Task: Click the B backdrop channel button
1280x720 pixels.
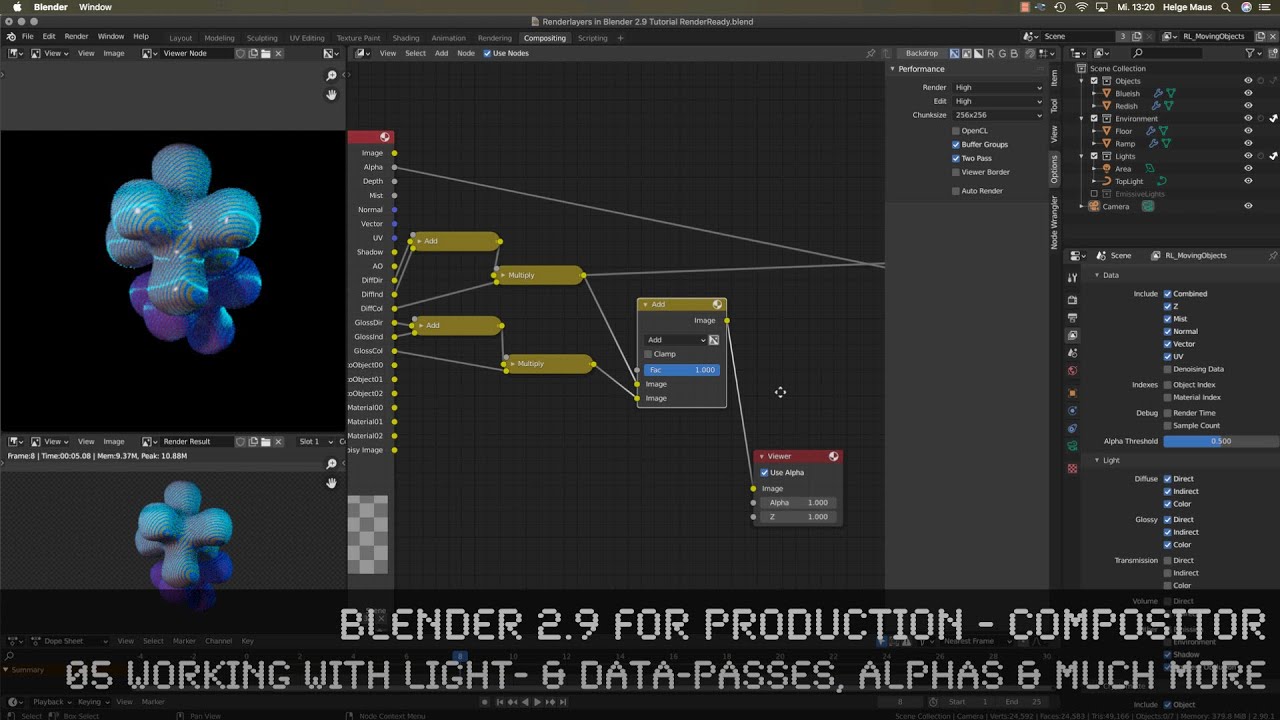Action: click(x=1014, y=53)
